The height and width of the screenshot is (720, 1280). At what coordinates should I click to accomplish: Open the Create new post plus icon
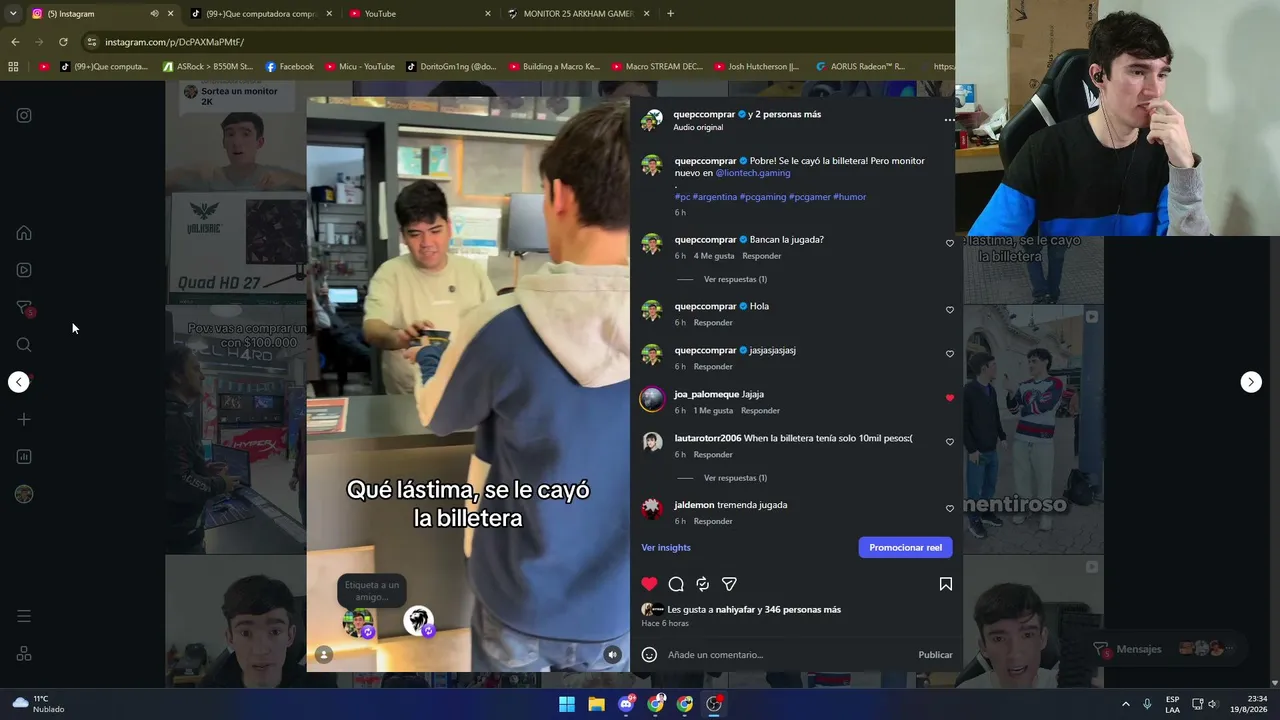click(24, 419)
